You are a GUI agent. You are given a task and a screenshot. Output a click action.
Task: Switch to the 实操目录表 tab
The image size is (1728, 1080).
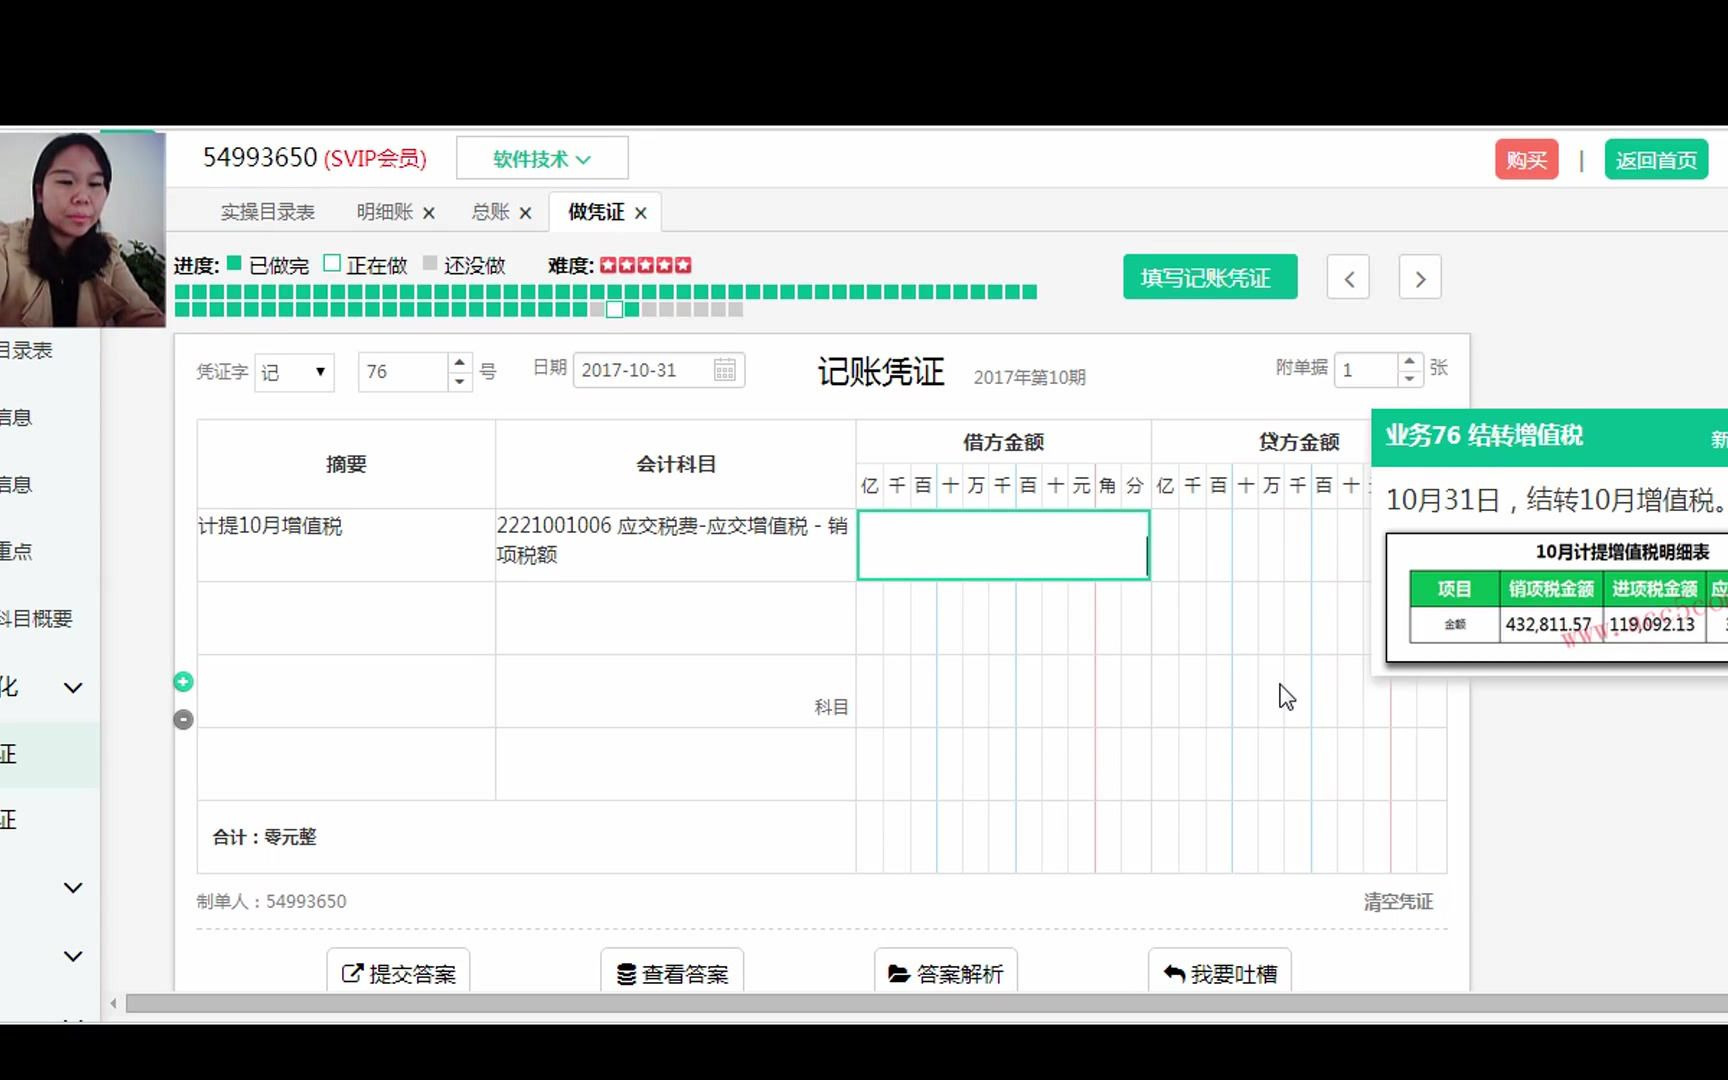[267, 212]
